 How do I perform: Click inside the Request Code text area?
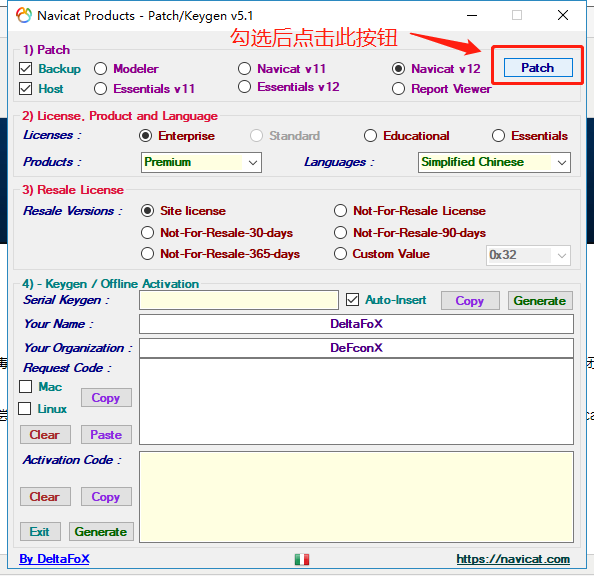tap(356, 402)
